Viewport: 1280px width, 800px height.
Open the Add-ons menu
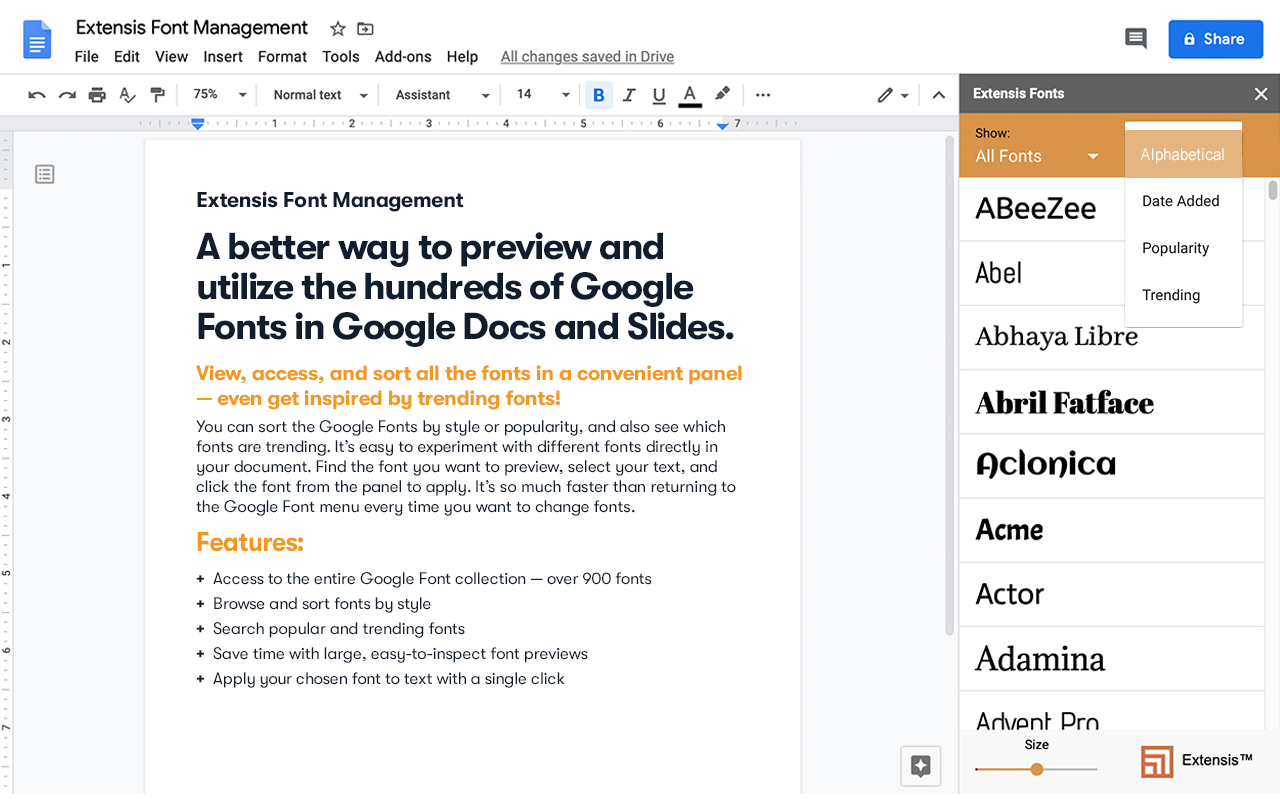click(403, 57)
